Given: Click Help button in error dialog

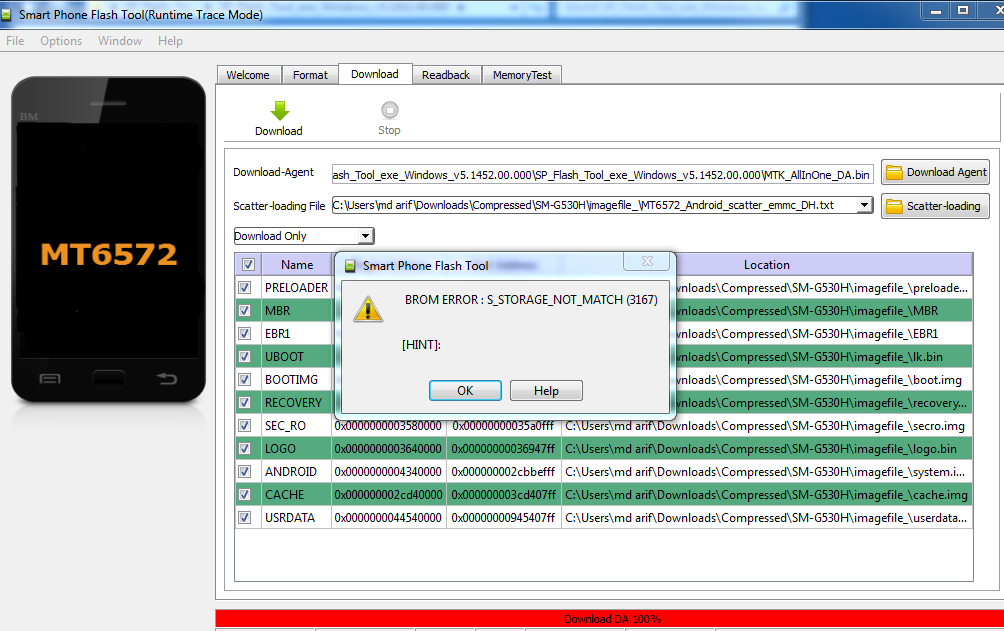Looking at the screenshot, I should [546, 391].
